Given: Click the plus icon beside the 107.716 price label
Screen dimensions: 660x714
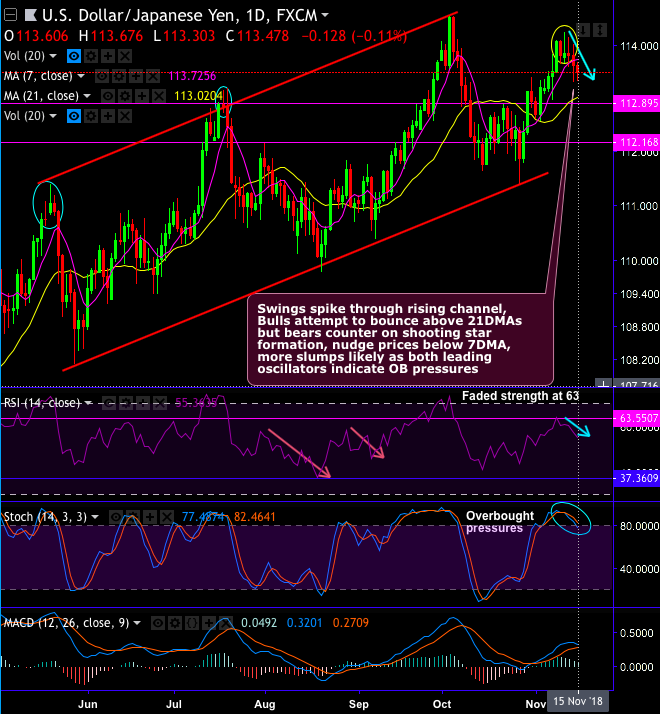Looking at the screenshot, I should point(604,385).
